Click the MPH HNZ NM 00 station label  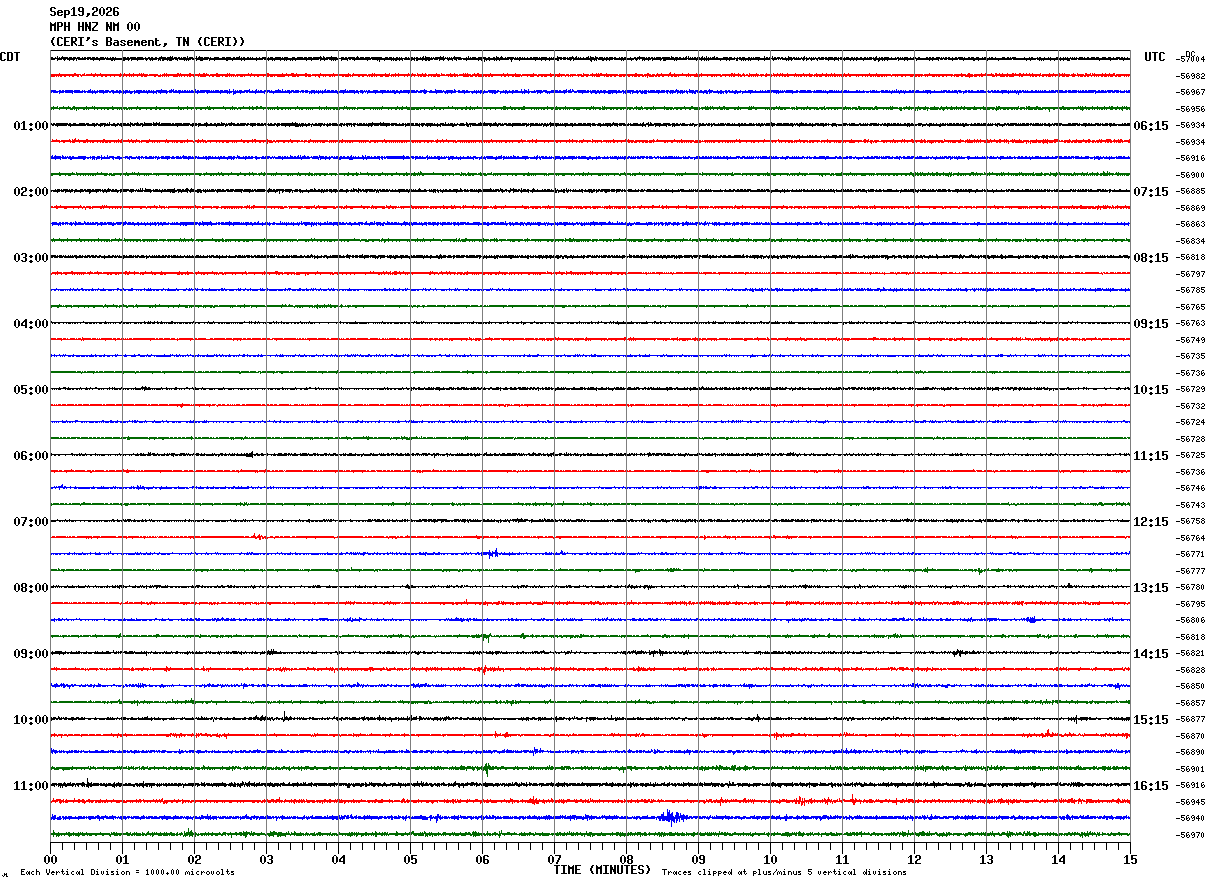click(95, 27)
